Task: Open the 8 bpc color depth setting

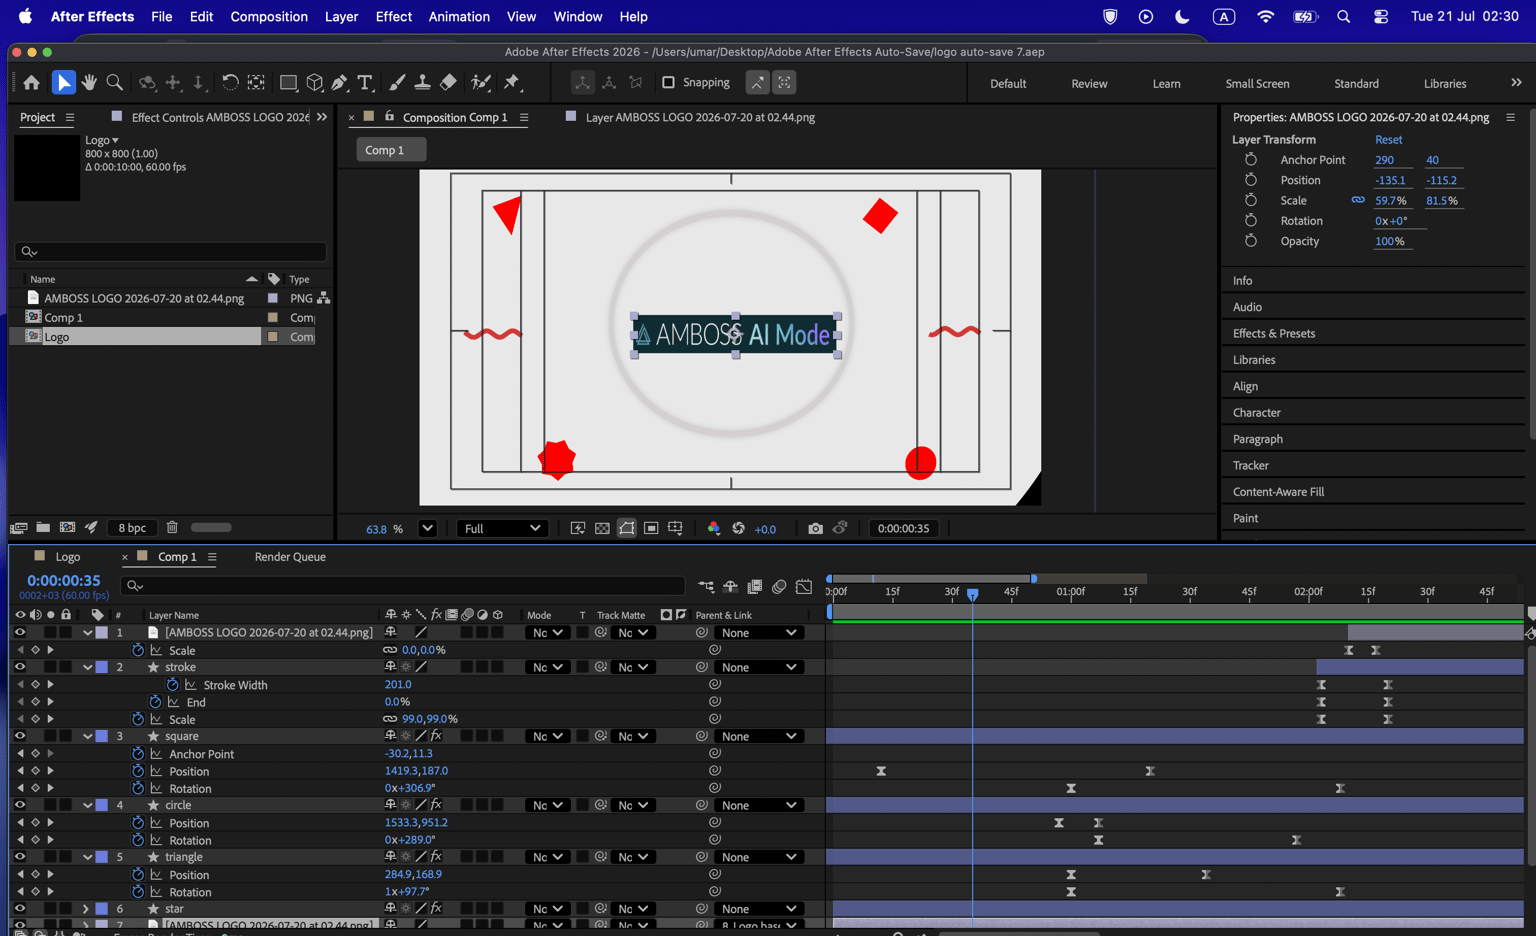Action: 132,528
